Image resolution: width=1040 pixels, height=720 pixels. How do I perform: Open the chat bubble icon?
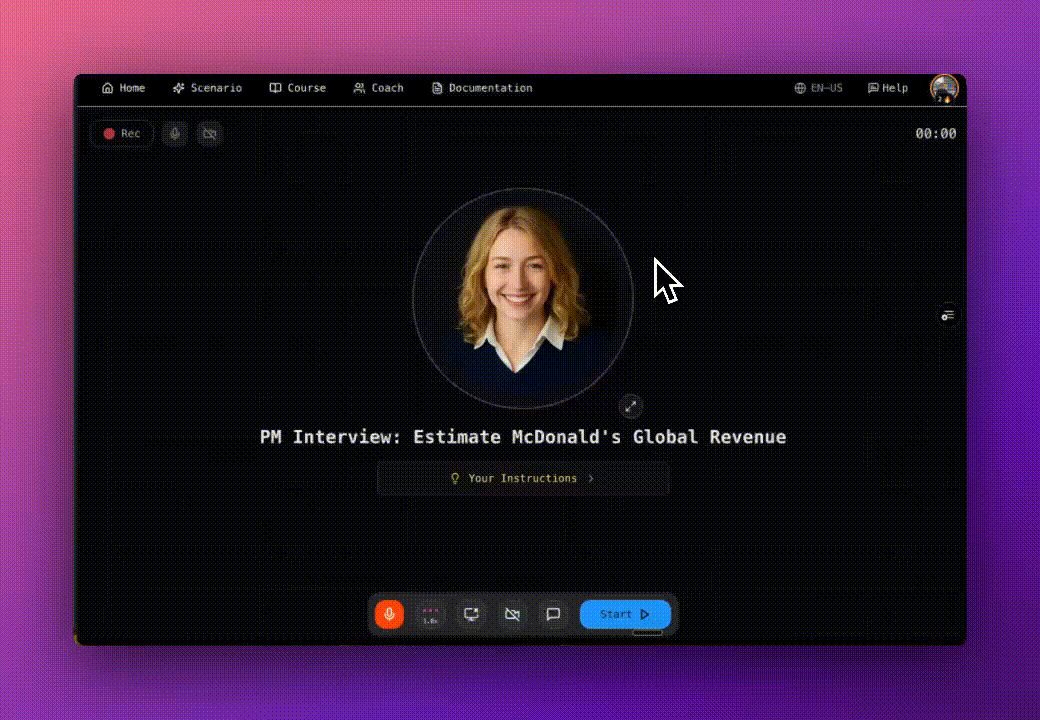click(x=553, y=614)
